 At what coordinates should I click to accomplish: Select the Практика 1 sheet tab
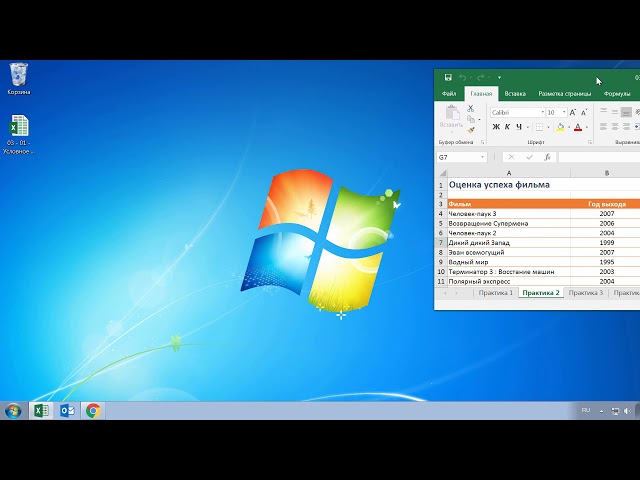click(x=496, y=293)
